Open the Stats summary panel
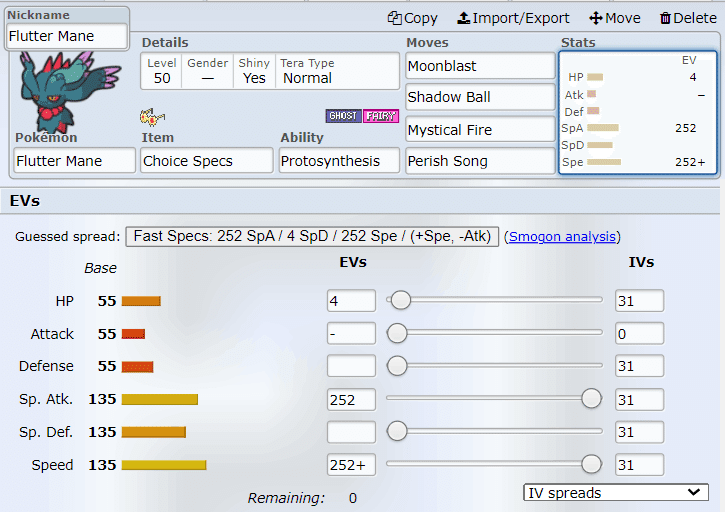Screen dimensions: 725x512 coord(638,112)
